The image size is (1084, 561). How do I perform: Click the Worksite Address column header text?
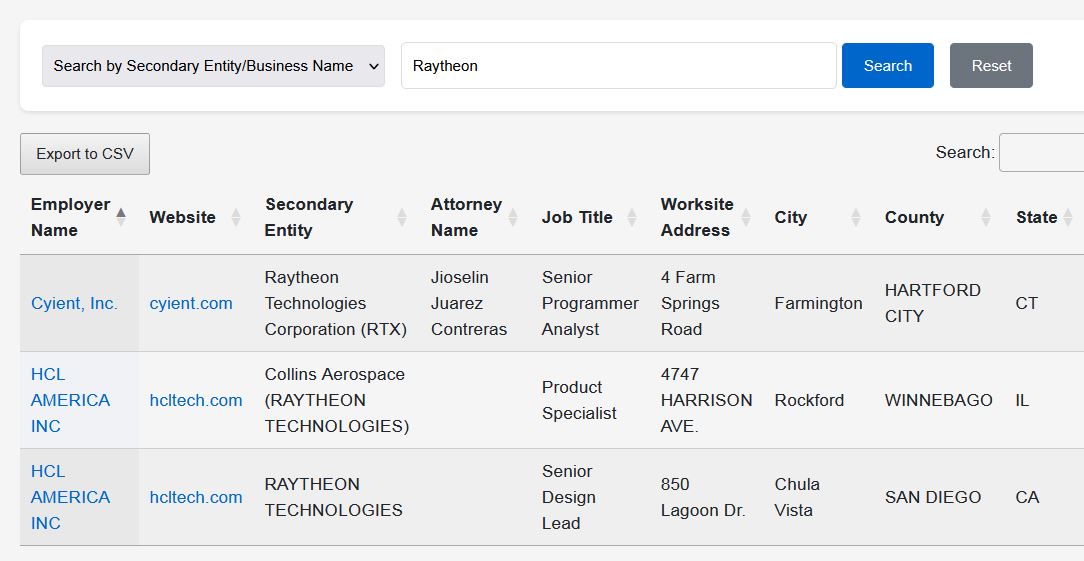pos(697,217)
